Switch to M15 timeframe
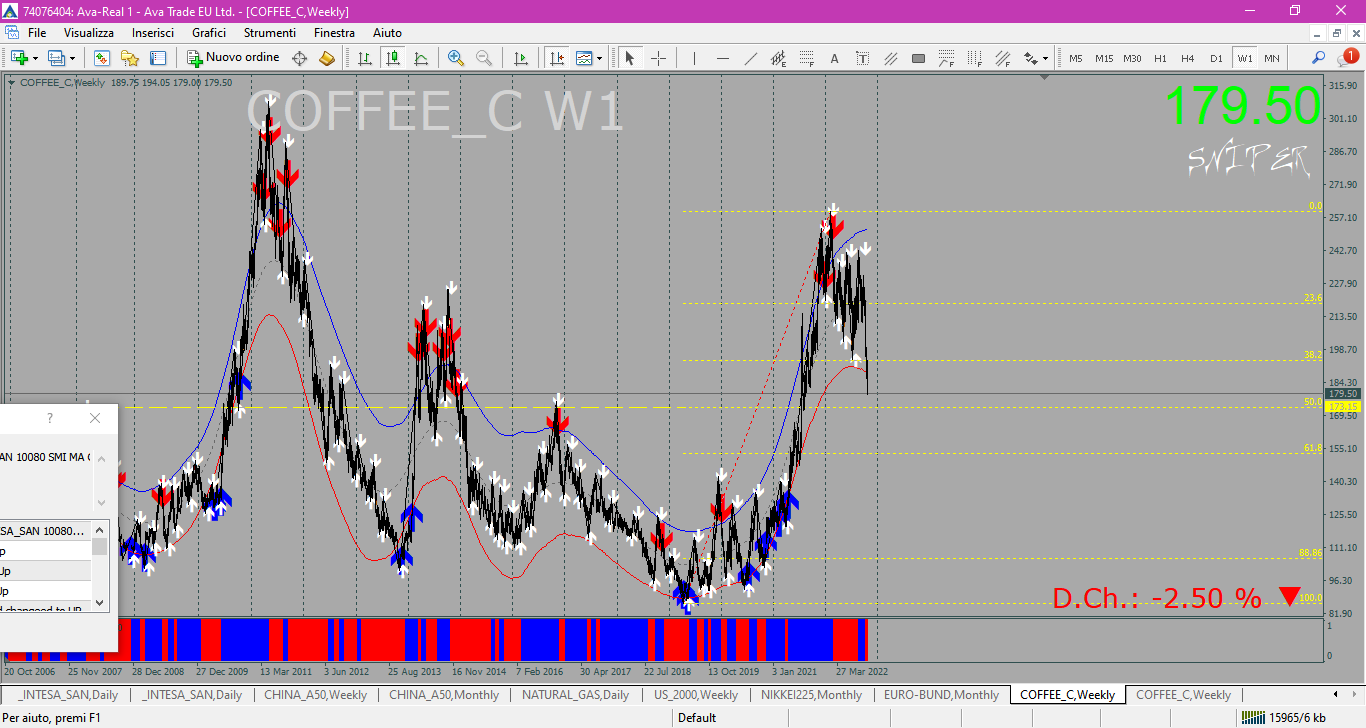 pyautogui.click(x=1104, y=58)
